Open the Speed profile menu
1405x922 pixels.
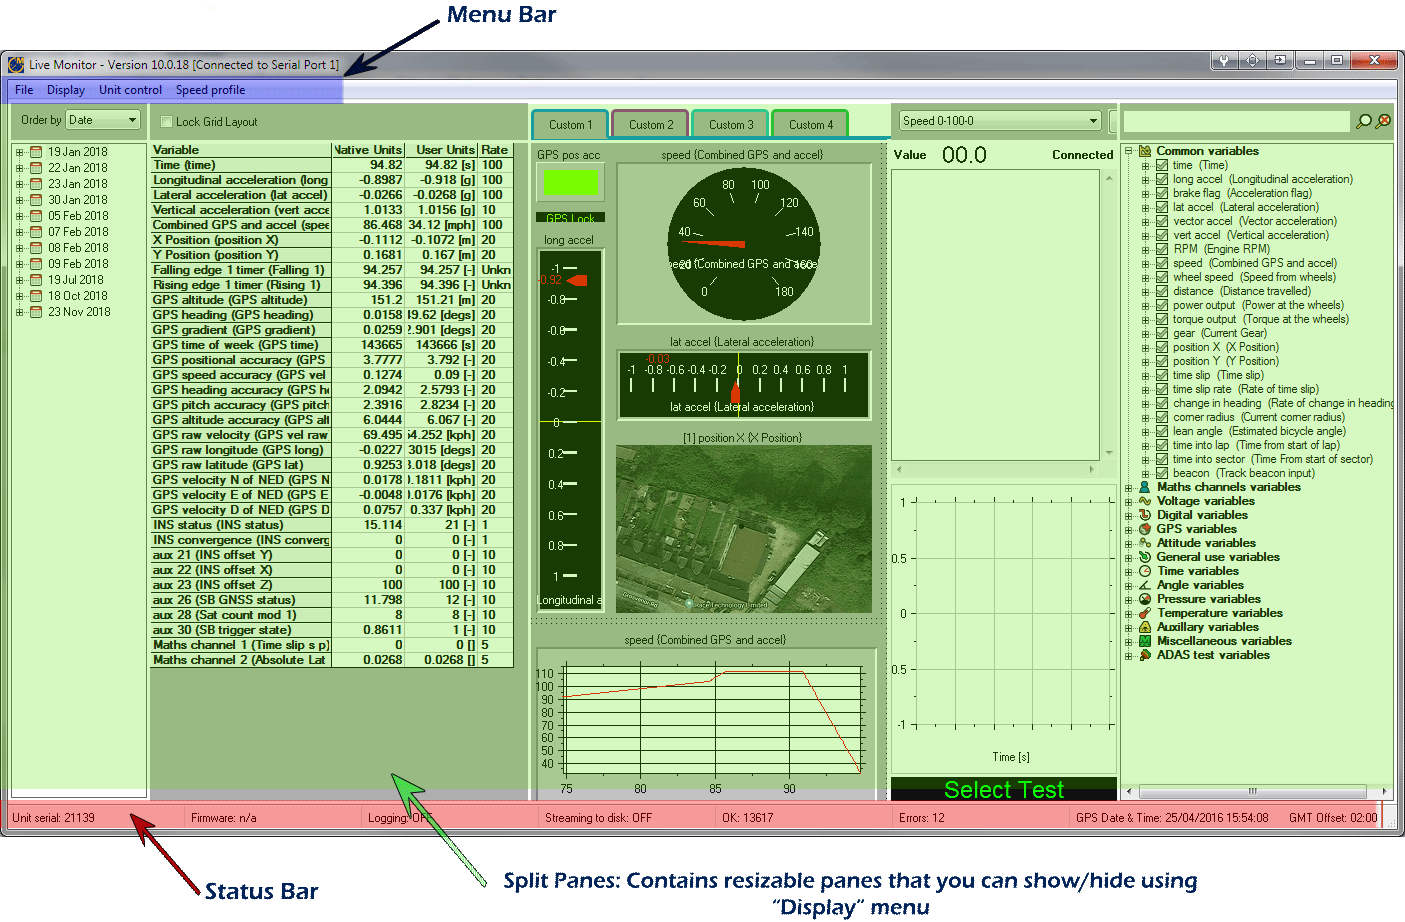point(210,90)
